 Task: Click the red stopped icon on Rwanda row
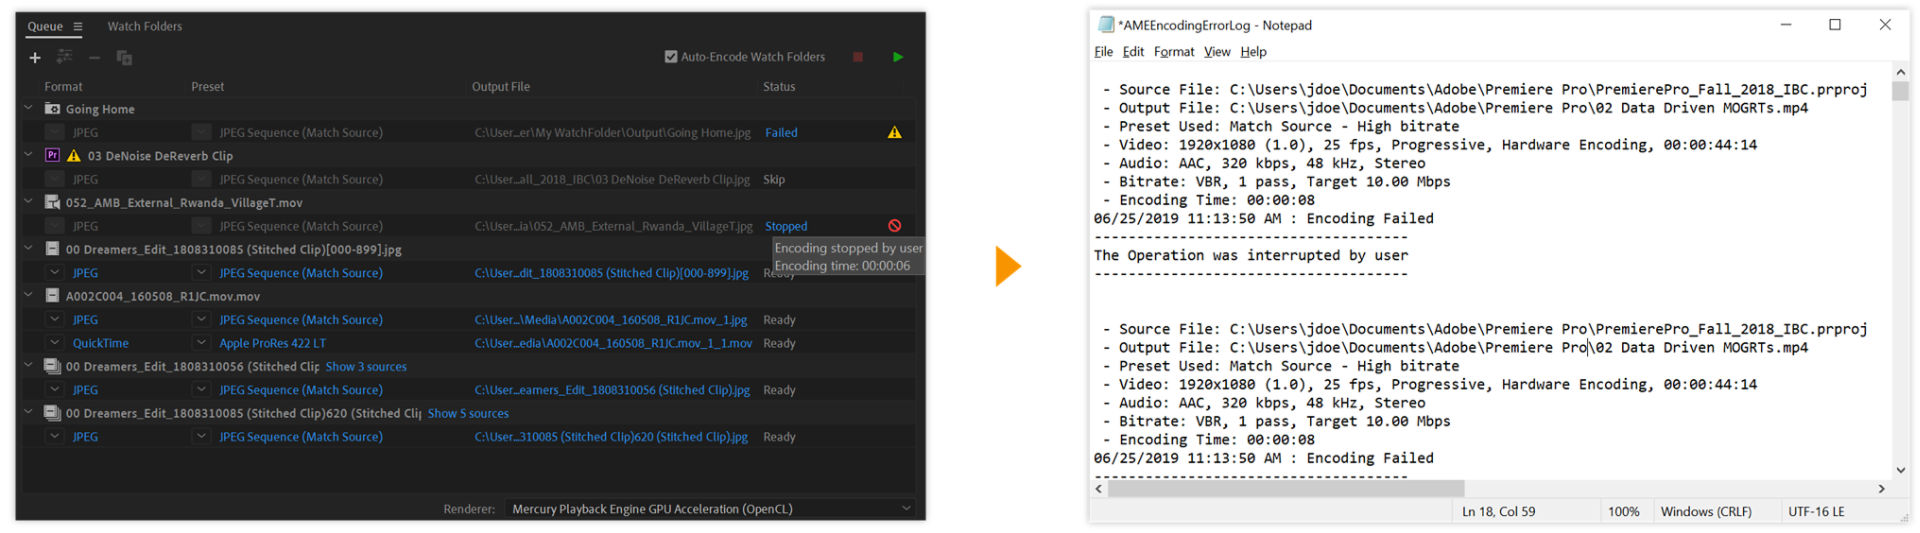click(x=894, y=226)
